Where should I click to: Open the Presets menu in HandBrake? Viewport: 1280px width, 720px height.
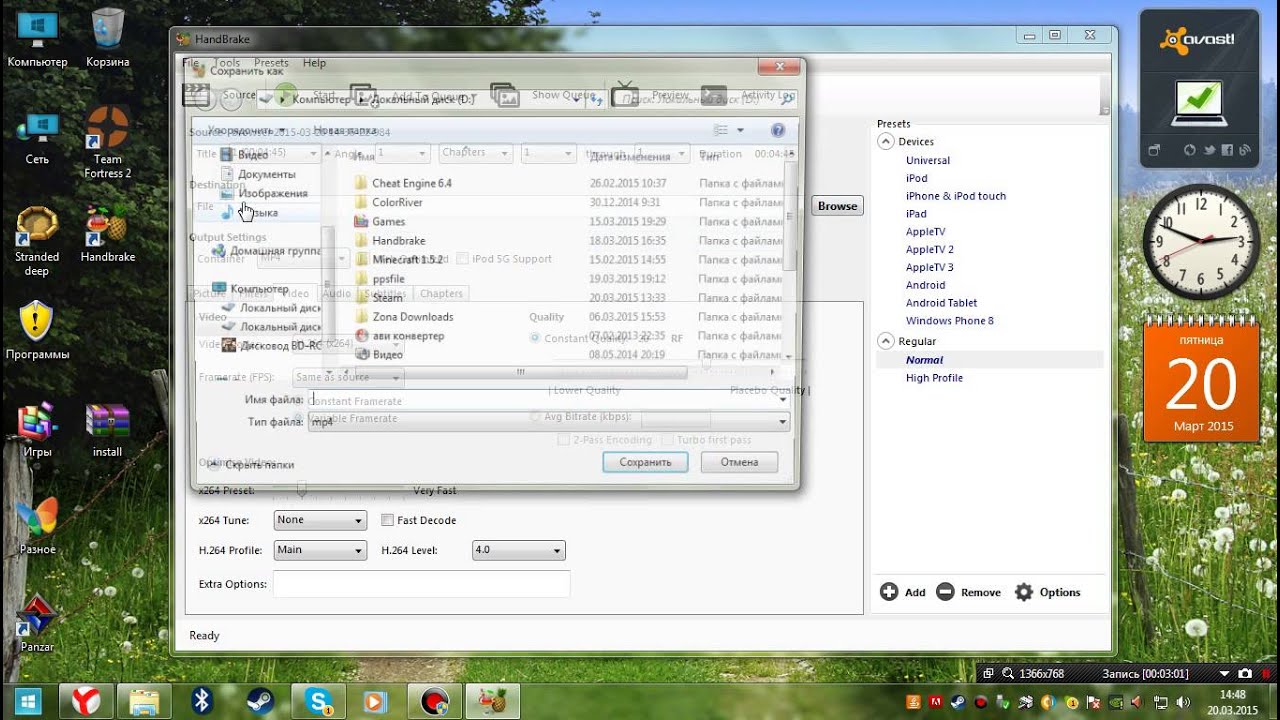click(271, 63)
